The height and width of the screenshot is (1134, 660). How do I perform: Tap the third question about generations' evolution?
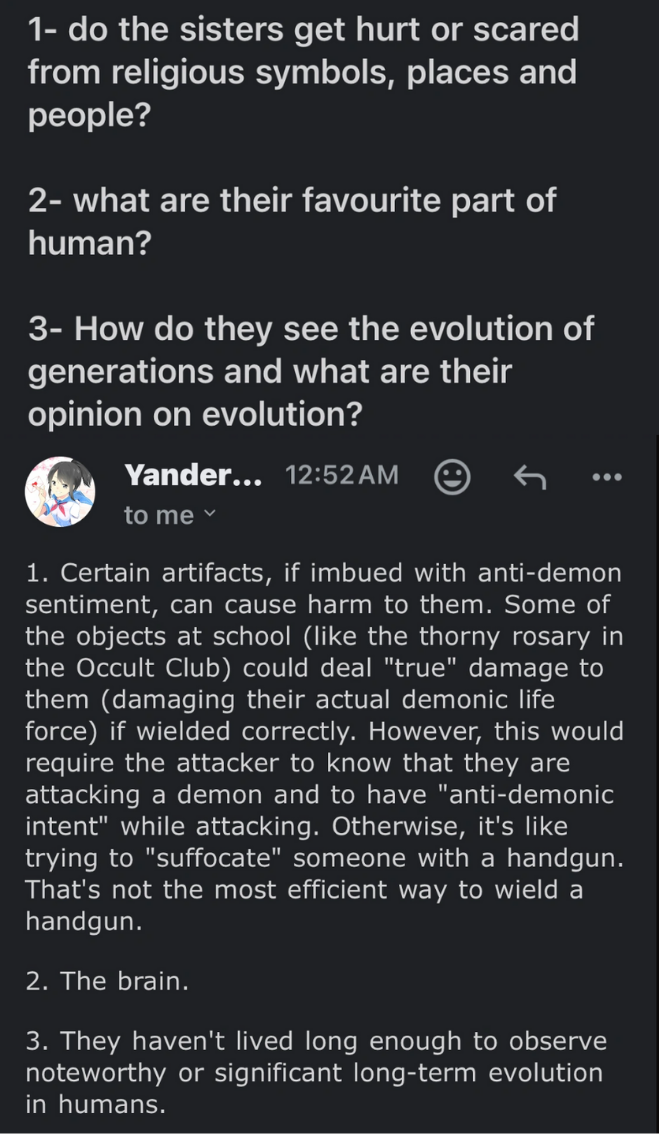pyautogui.click(x=311, y=370)
